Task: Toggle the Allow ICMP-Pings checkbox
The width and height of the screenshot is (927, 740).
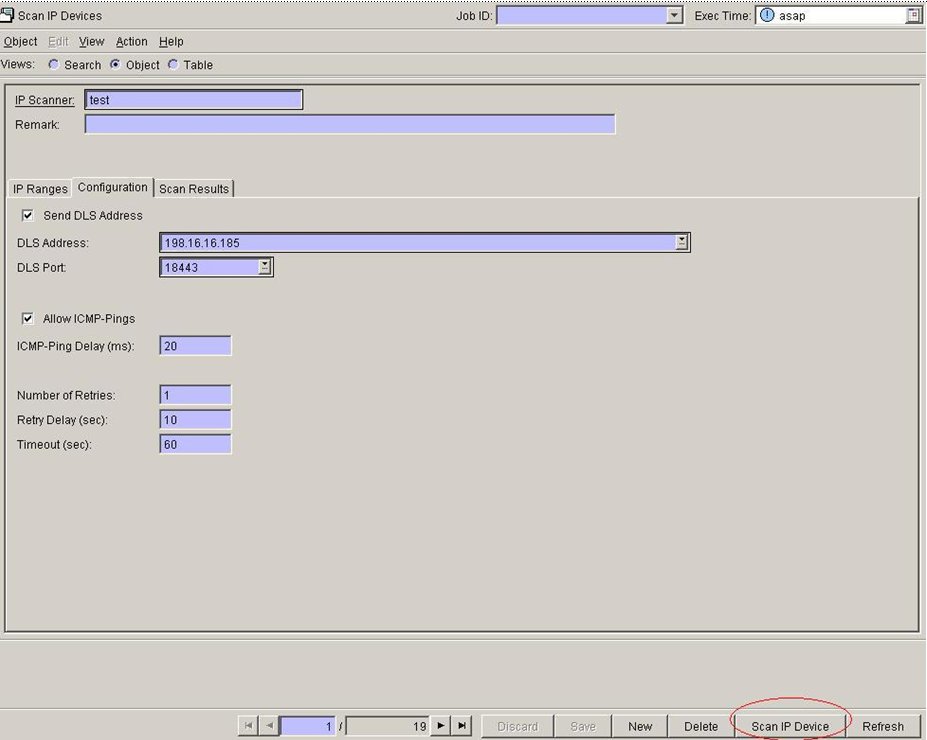Action: (28, 319)
